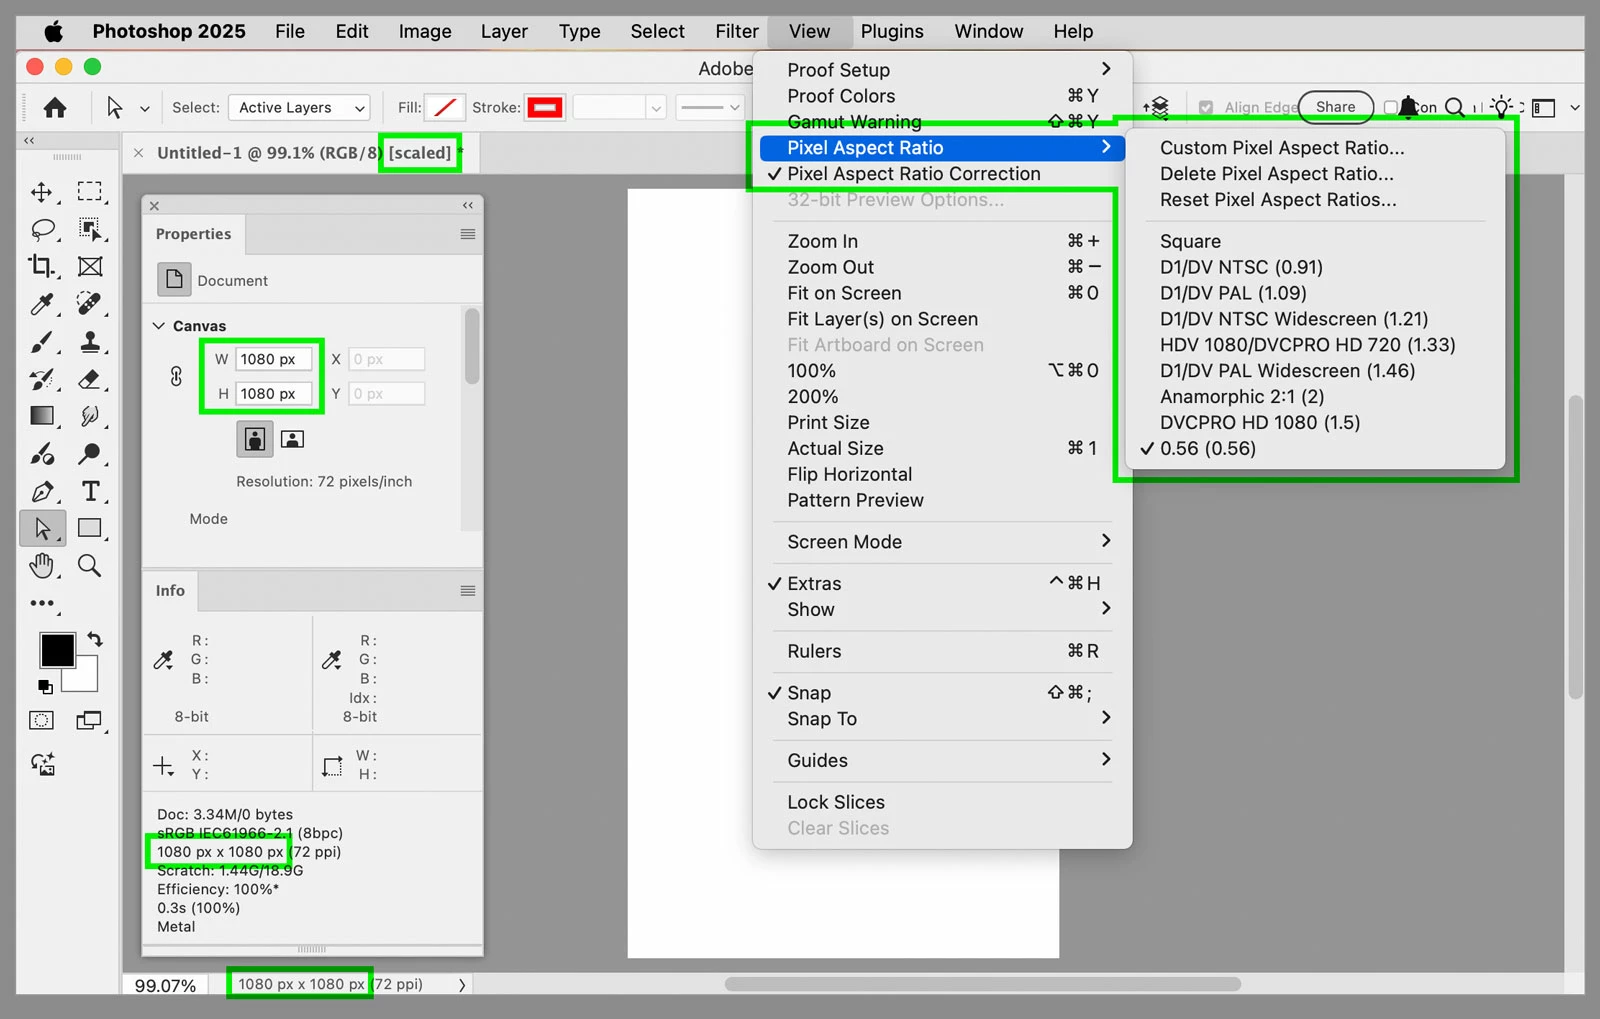The width and height of the screenshot is (1600, 1019).
Task: Select the Object Selection tool
Action: click(90, 230)
